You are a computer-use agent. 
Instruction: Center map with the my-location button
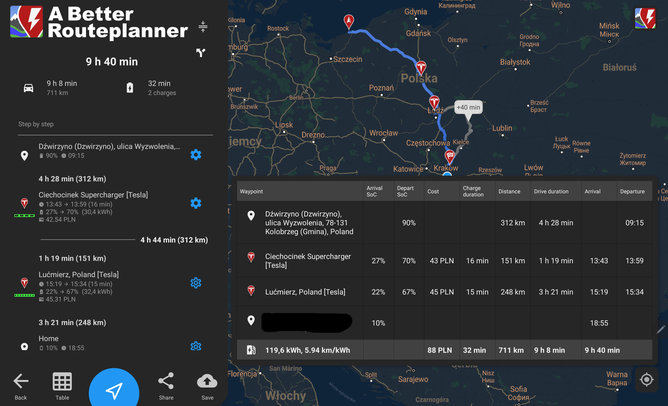[x=648, y=381]
